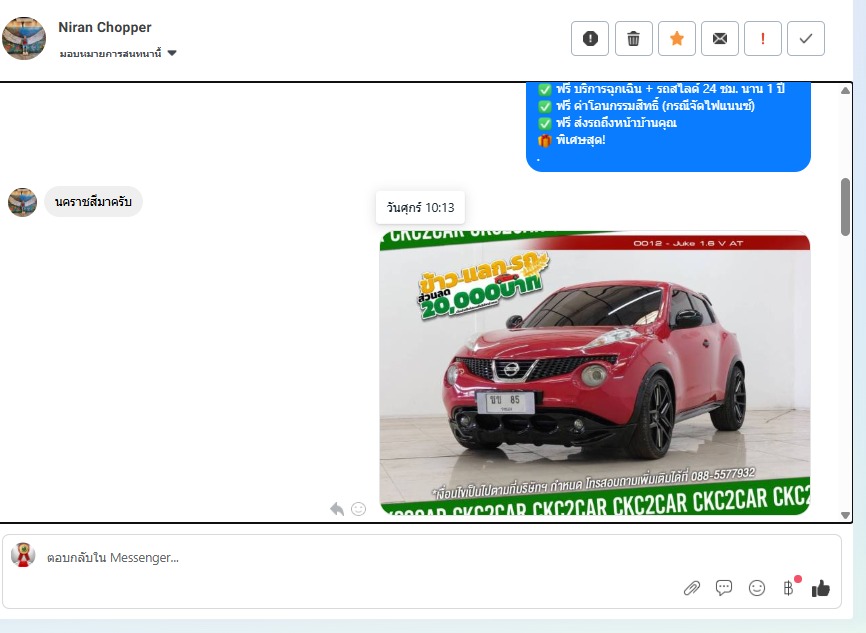The height and width of the screenshot is (633, 866).
Task: Delete conversation using trash can icon
Action: point(633,39)
